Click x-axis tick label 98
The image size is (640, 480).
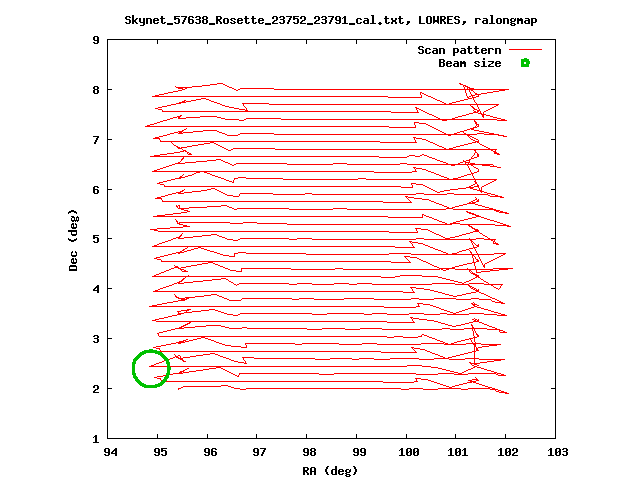[x=309, y=452]
